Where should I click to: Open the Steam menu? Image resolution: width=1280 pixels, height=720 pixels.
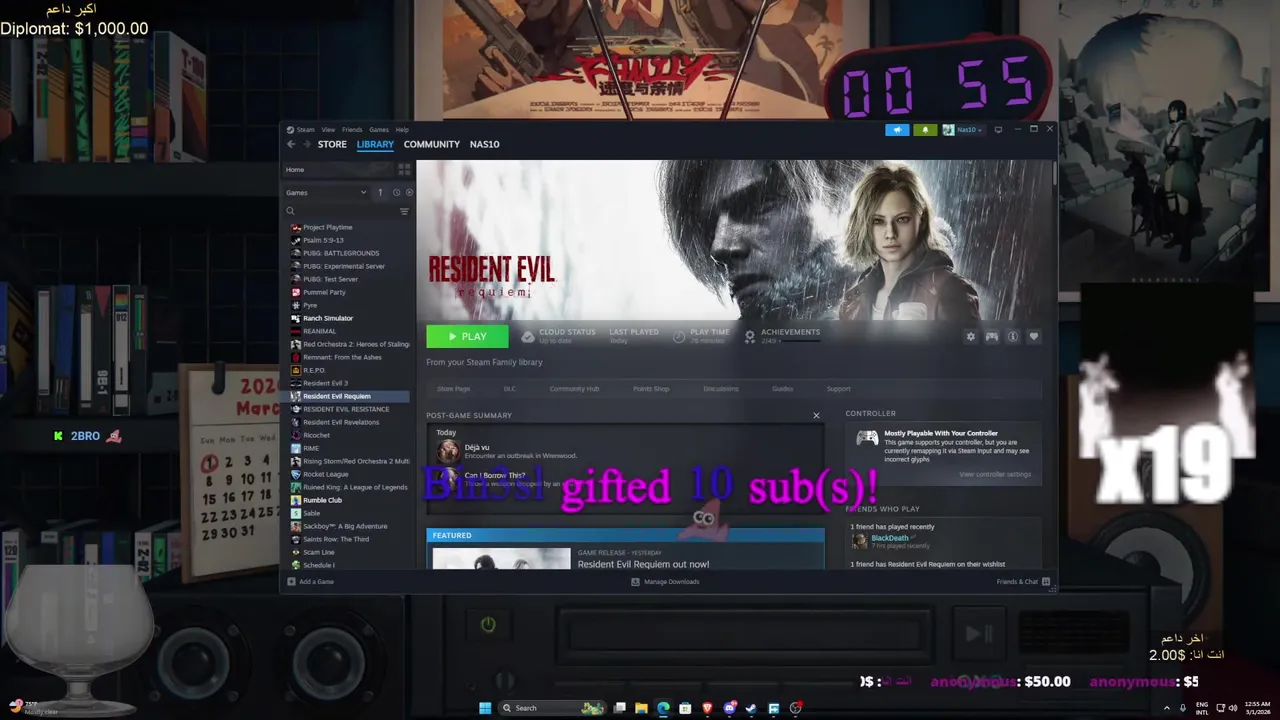click(305, 130)
